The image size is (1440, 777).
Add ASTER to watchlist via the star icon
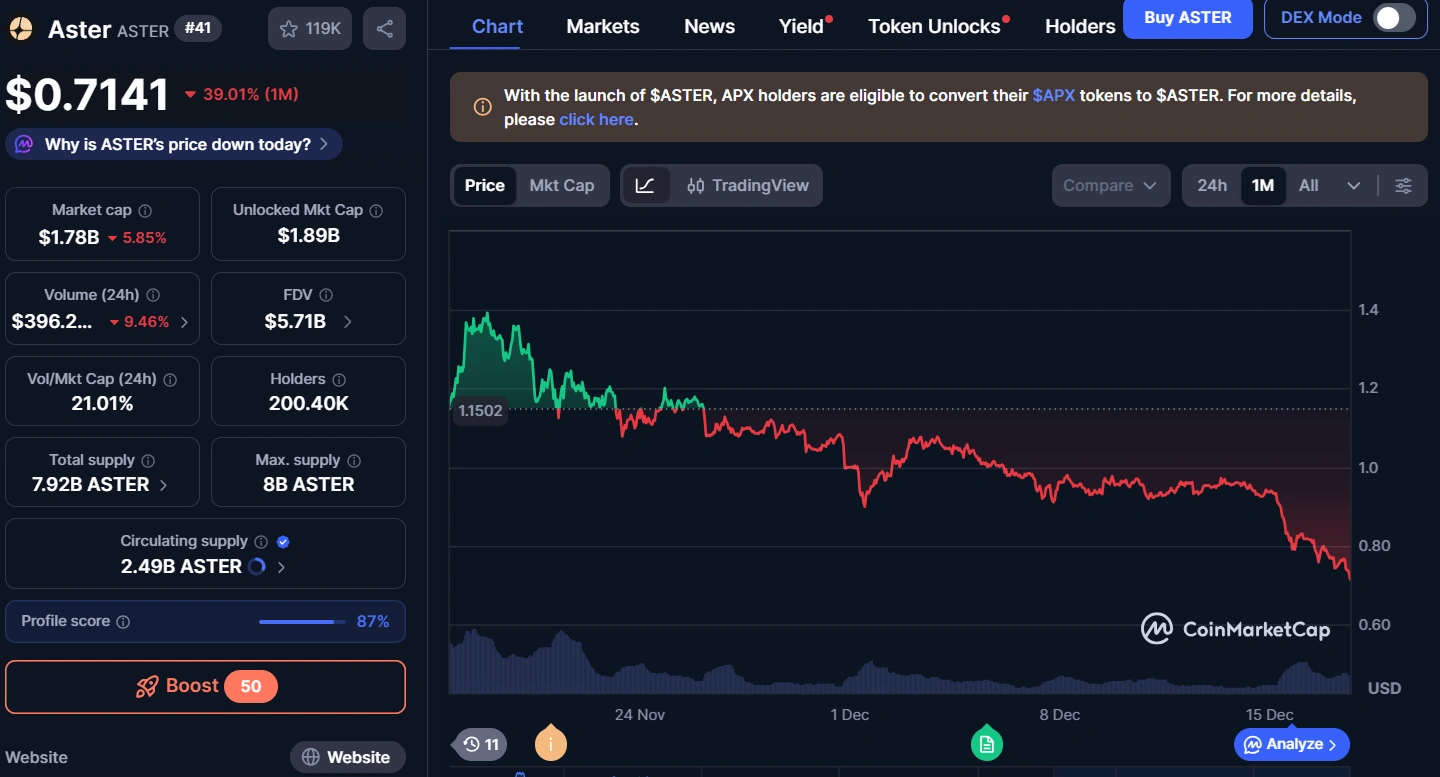(x=291, y=28)
